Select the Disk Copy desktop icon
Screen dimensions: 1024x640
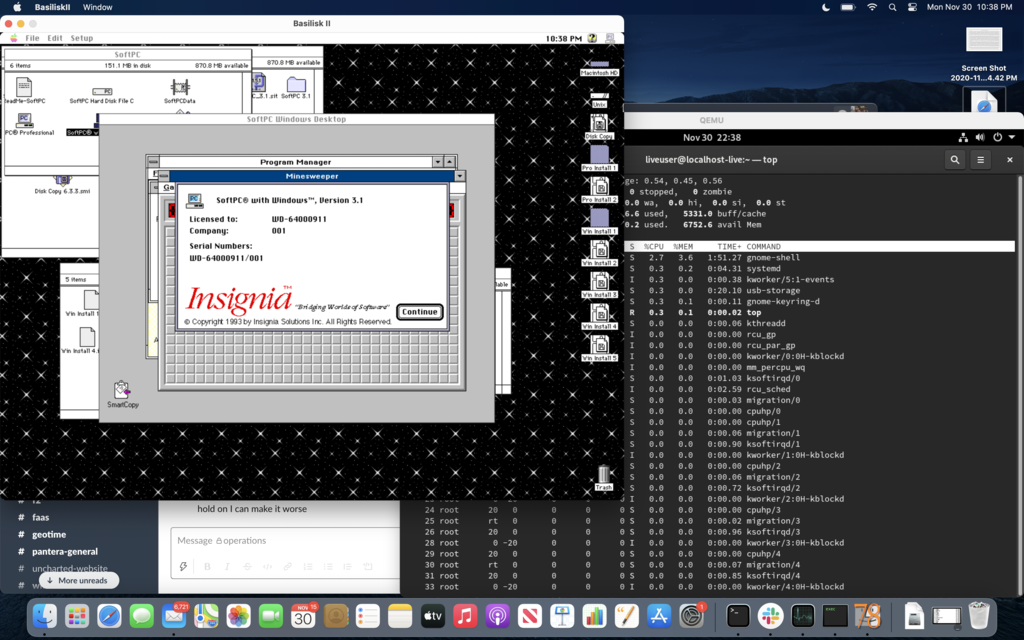(x=600, y=127)
